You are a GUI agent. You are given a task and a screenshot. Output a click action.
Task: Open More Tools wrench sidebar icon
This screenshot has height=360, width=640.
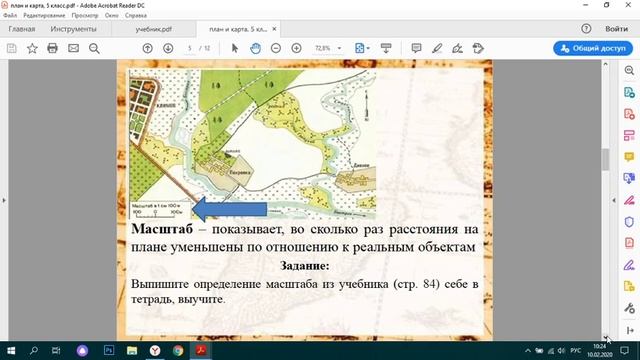click(x=629, y=308)
